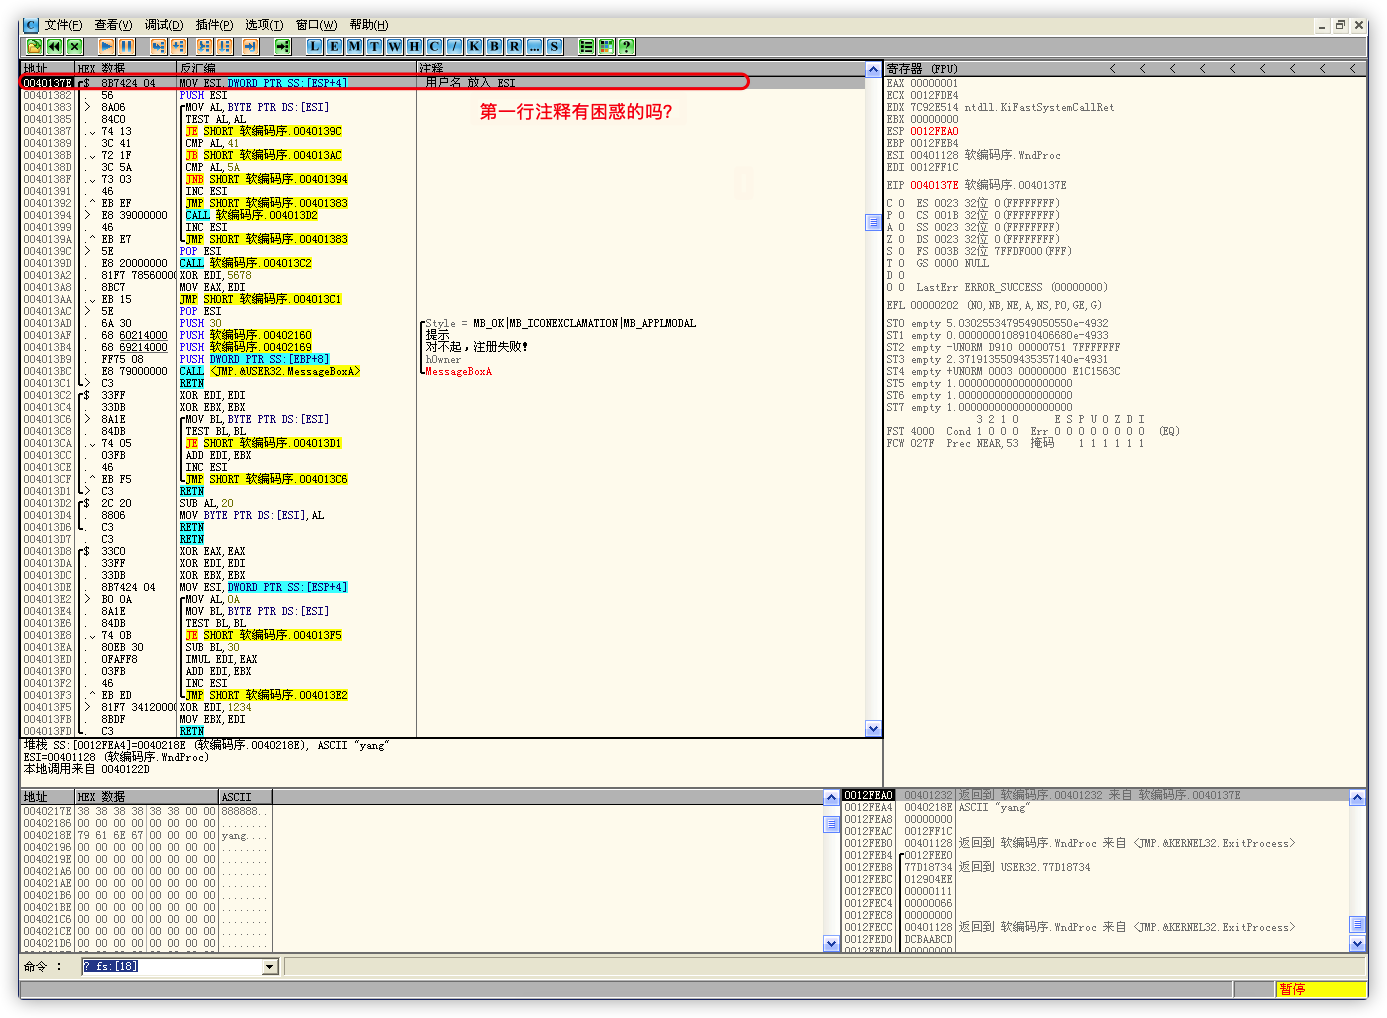
Task: Open the 插件(P) menu
Action: (214, 25)
